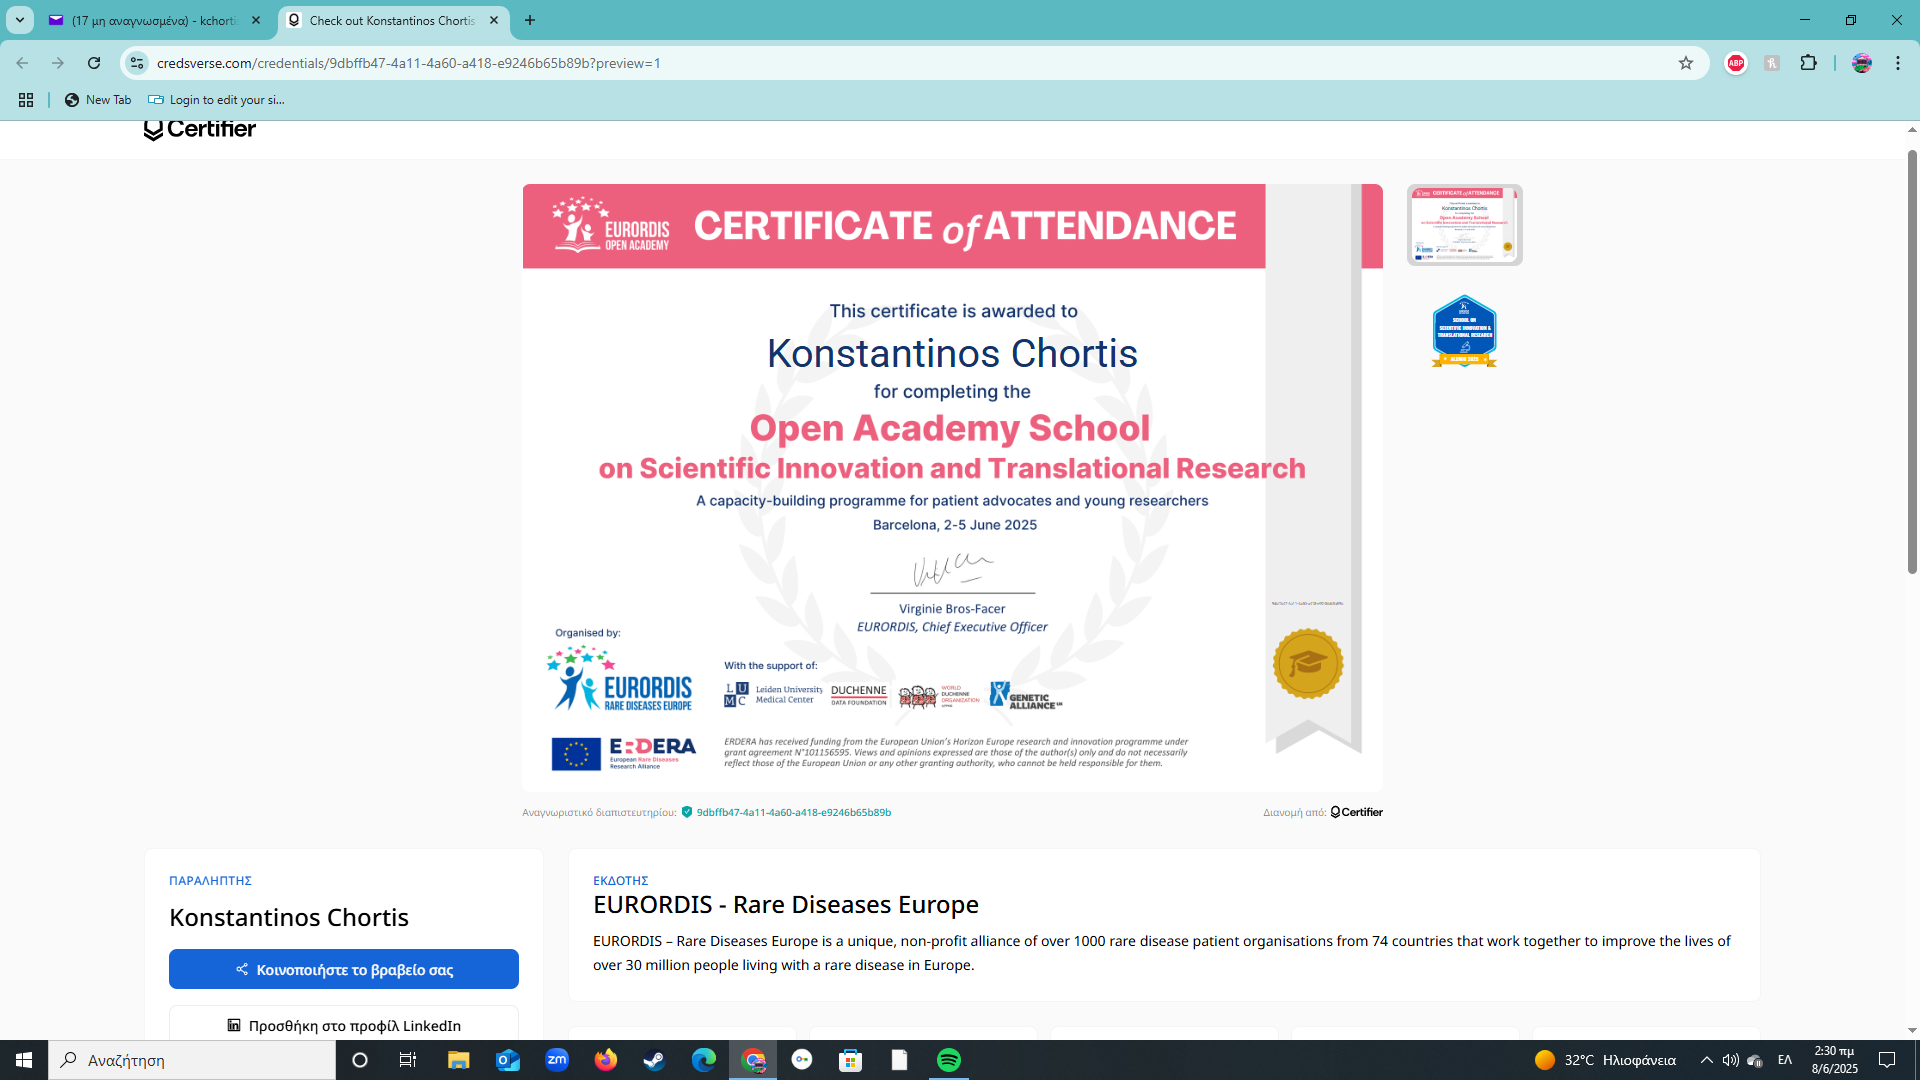Open the Windows Start menu
Image resolution: width=1920 pixels, height=1080 pixels.
pos(24,1060)
